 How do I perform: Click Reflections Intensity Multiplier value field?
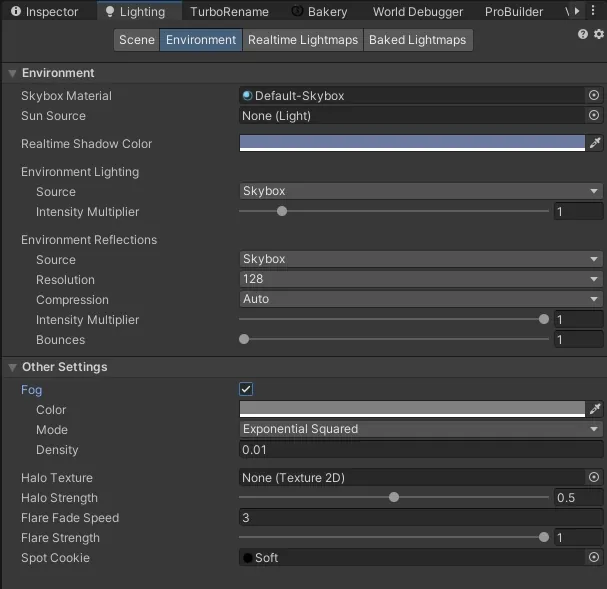(x=578, y=320)
